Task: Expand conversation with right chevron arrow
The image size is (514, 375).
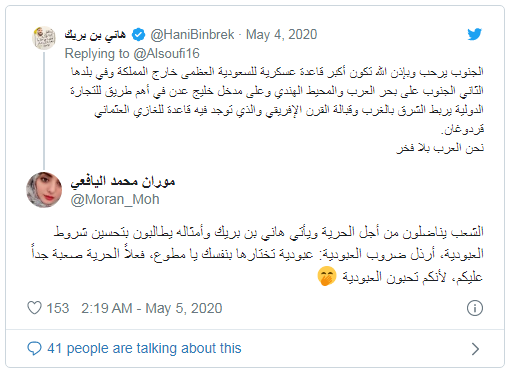Action: pyautogui.click(x=475, y=349)
